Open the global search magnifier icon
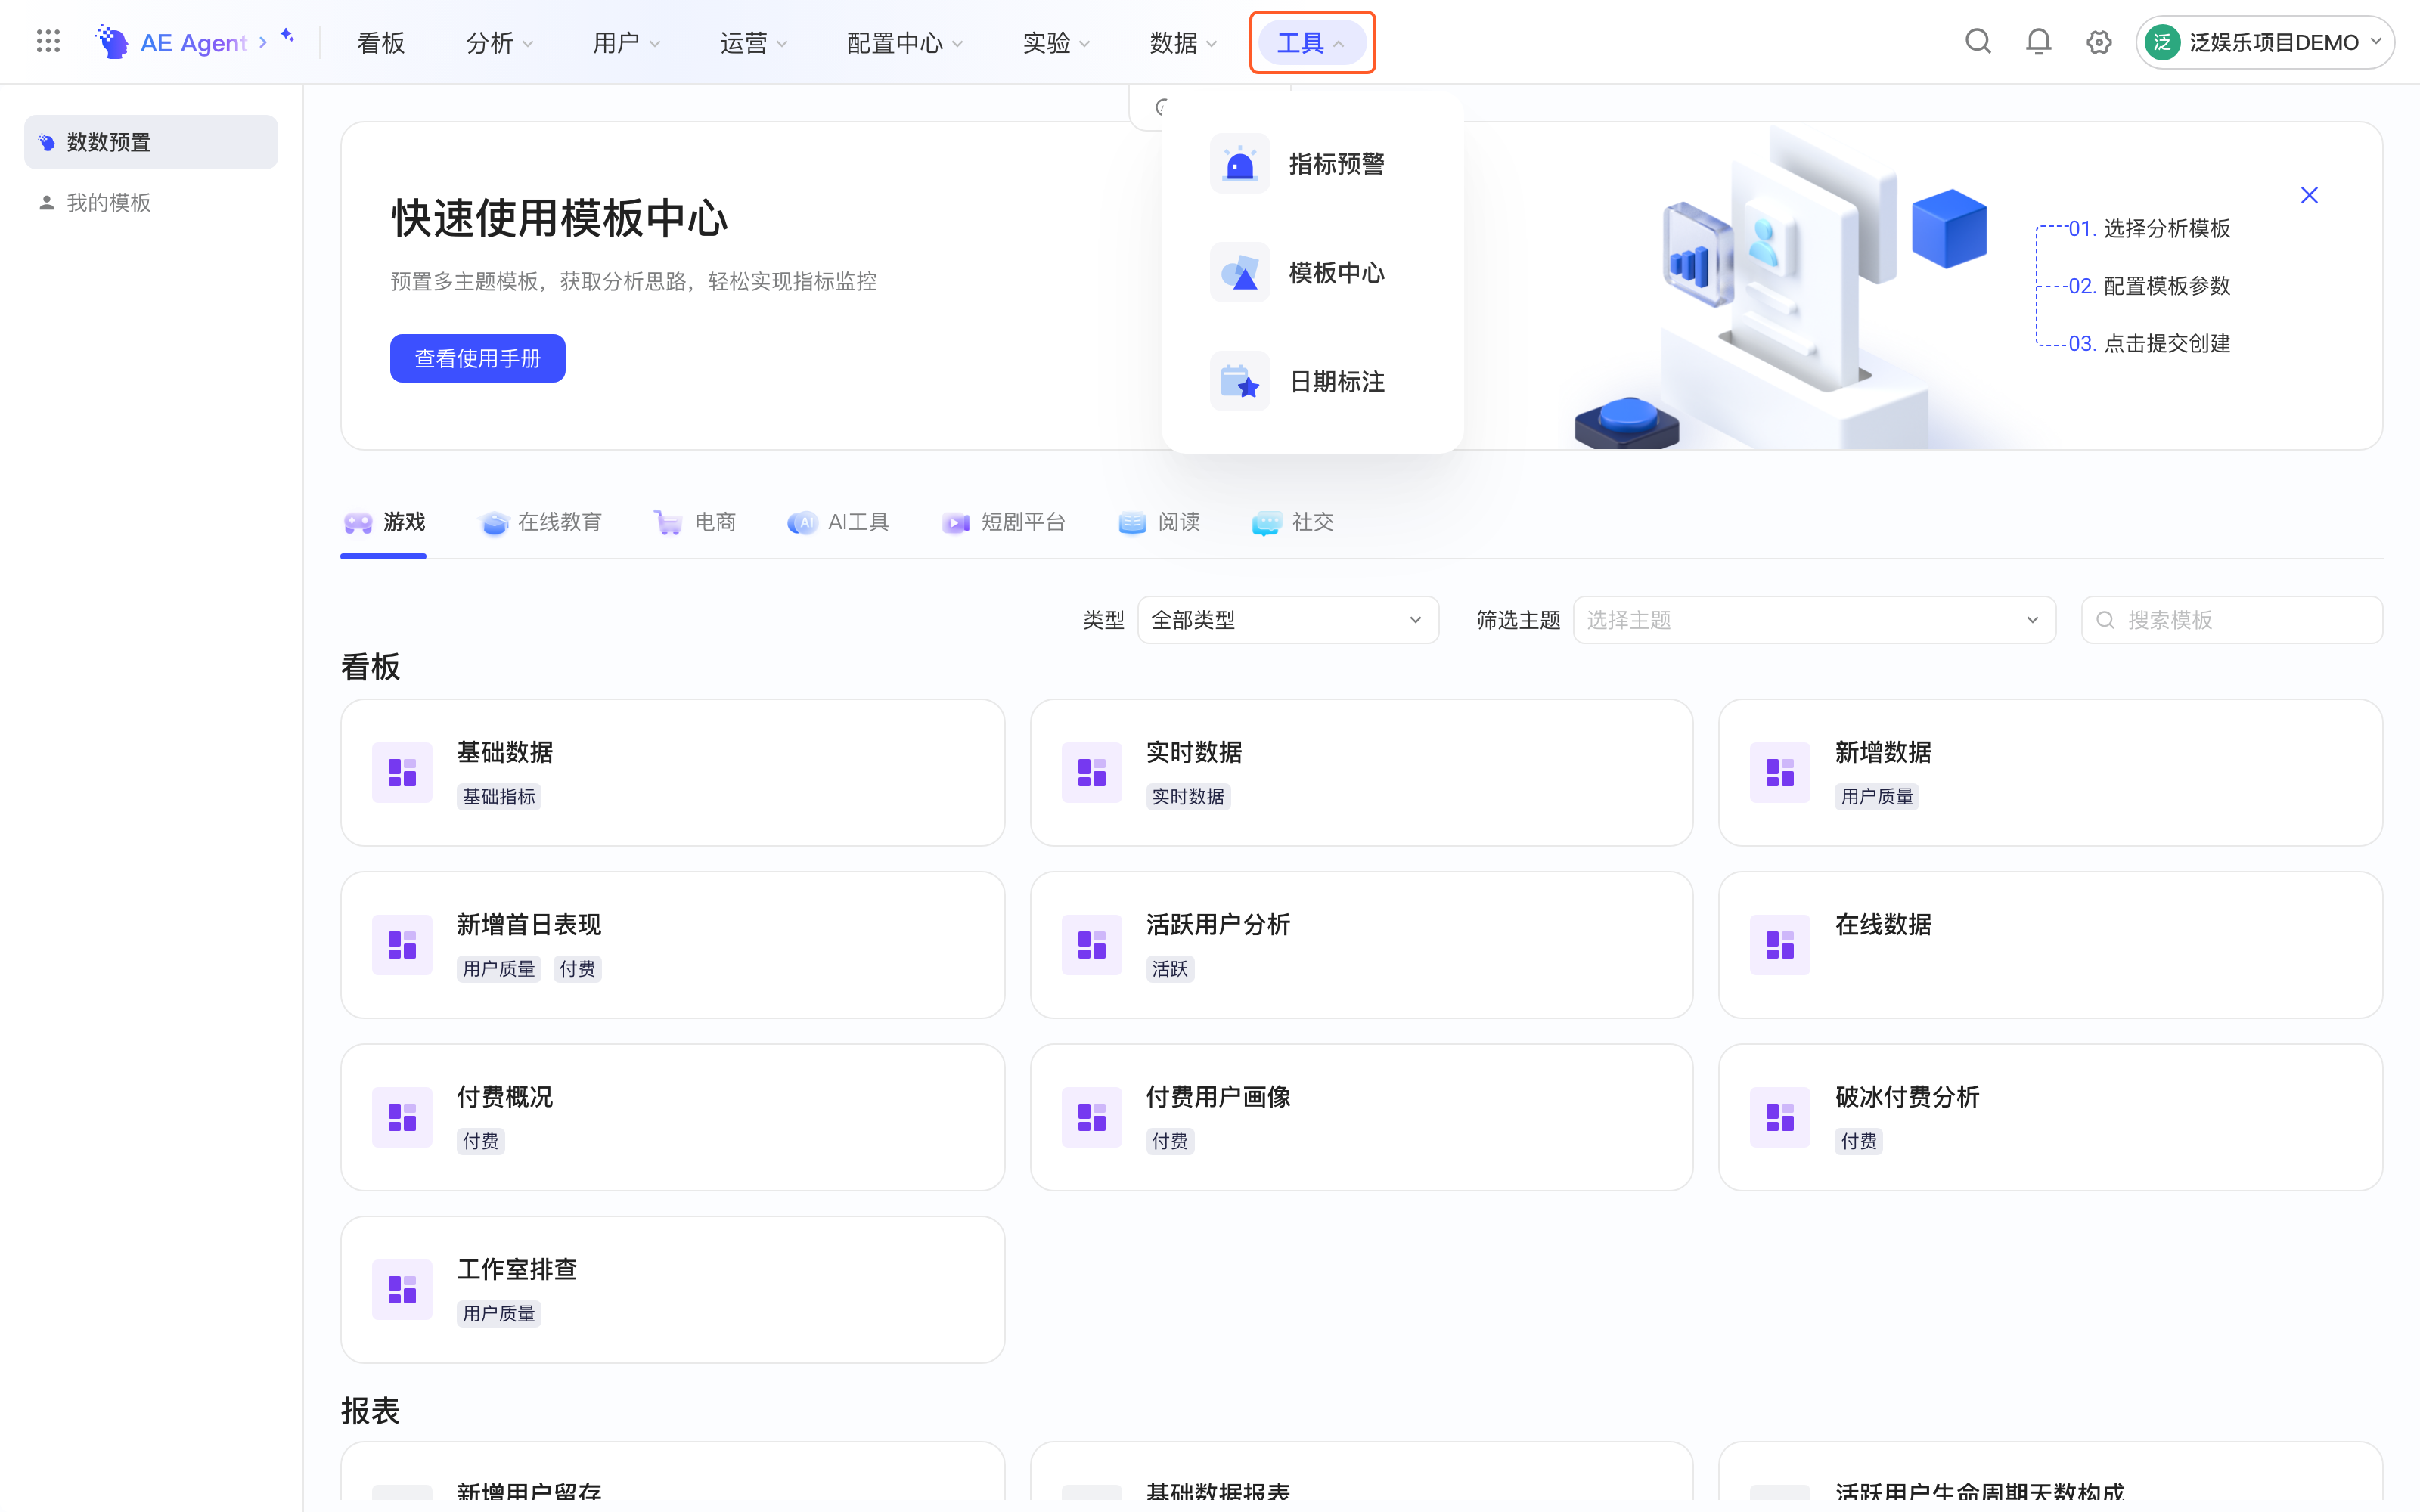The image size is (2420, 1512). pyautogui.click(x=1977, y=42)
